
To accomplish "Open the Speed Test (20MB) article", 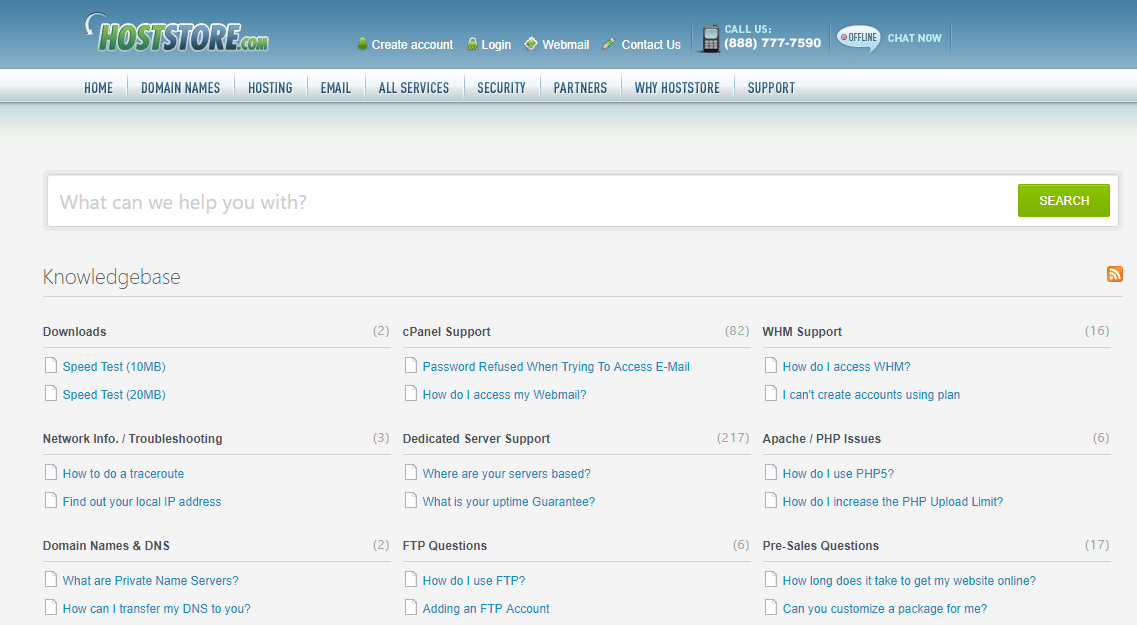I will click(114, 395).
